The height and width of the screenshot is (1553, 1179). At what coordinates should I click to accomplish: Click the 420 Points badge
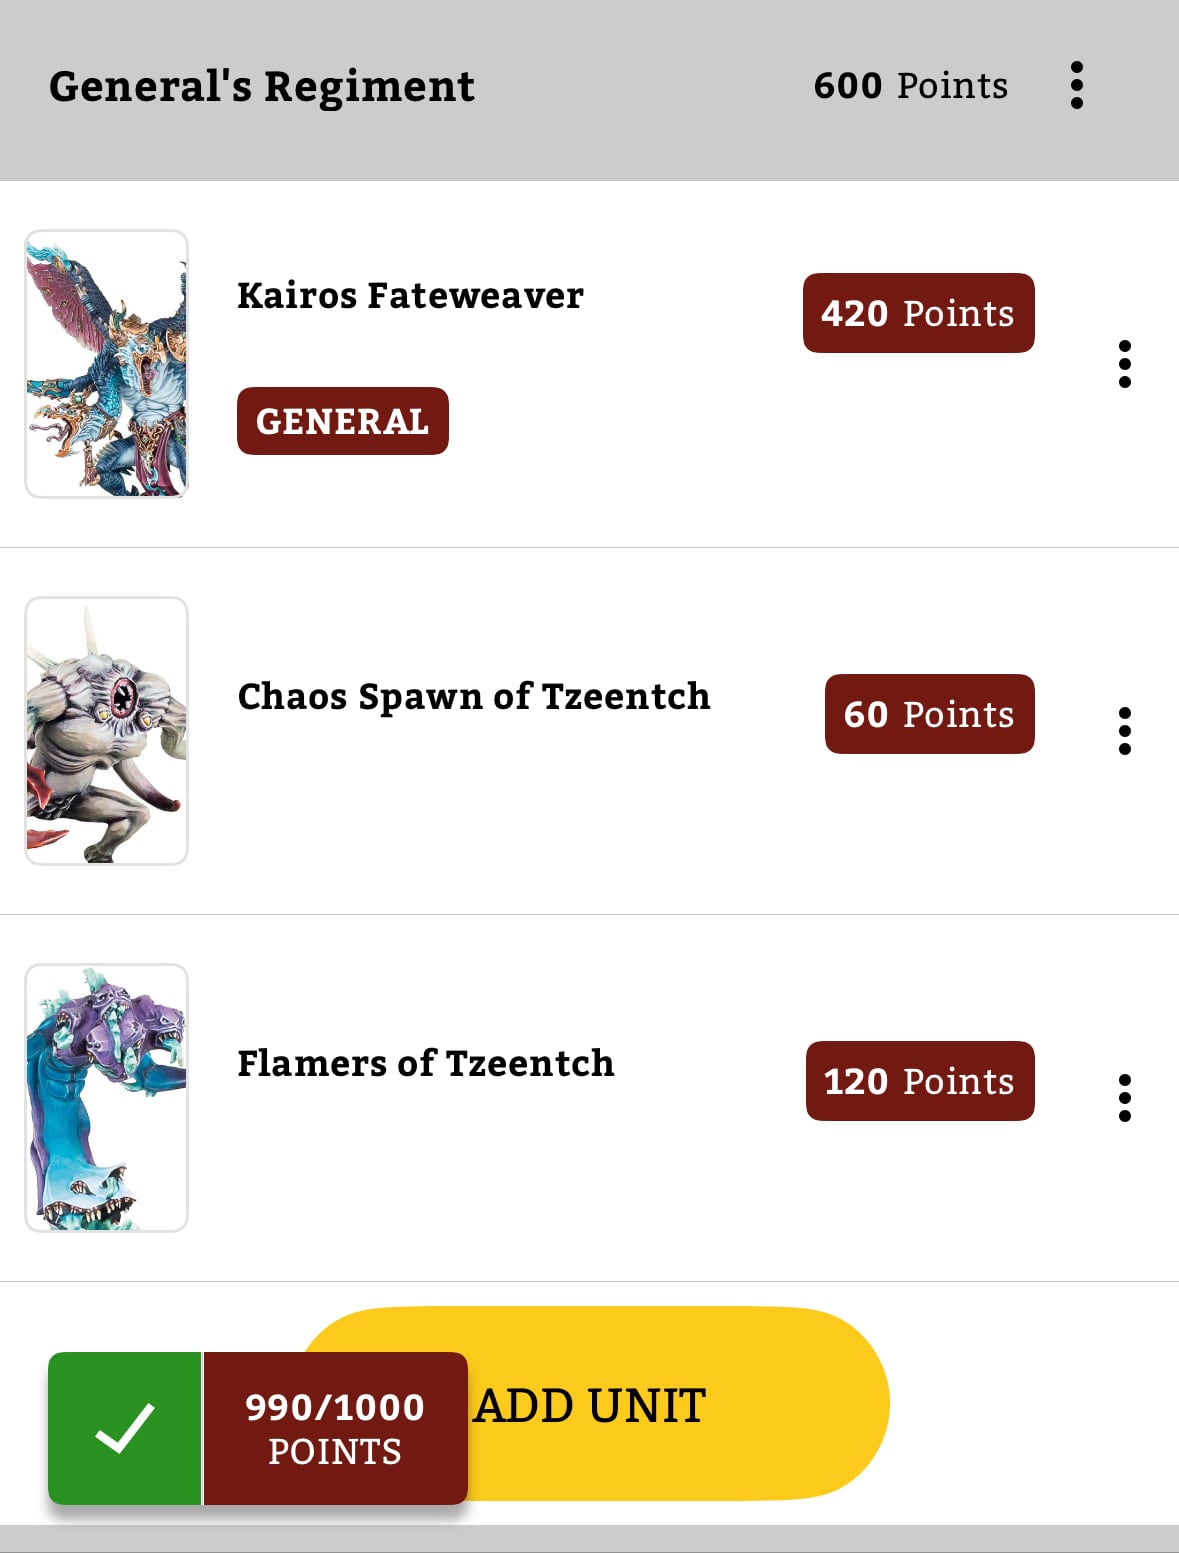(918, 313)
